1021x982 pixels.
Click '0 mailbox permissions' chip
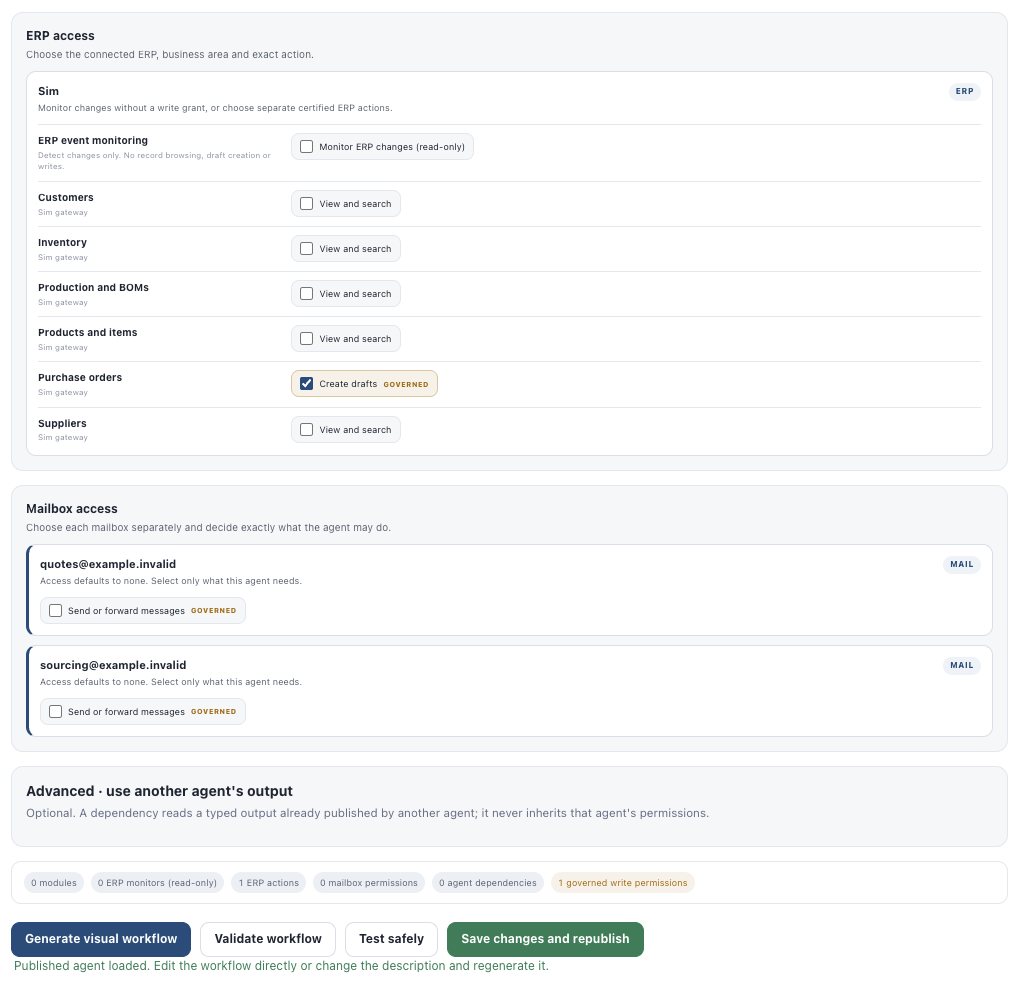[369, 883]
